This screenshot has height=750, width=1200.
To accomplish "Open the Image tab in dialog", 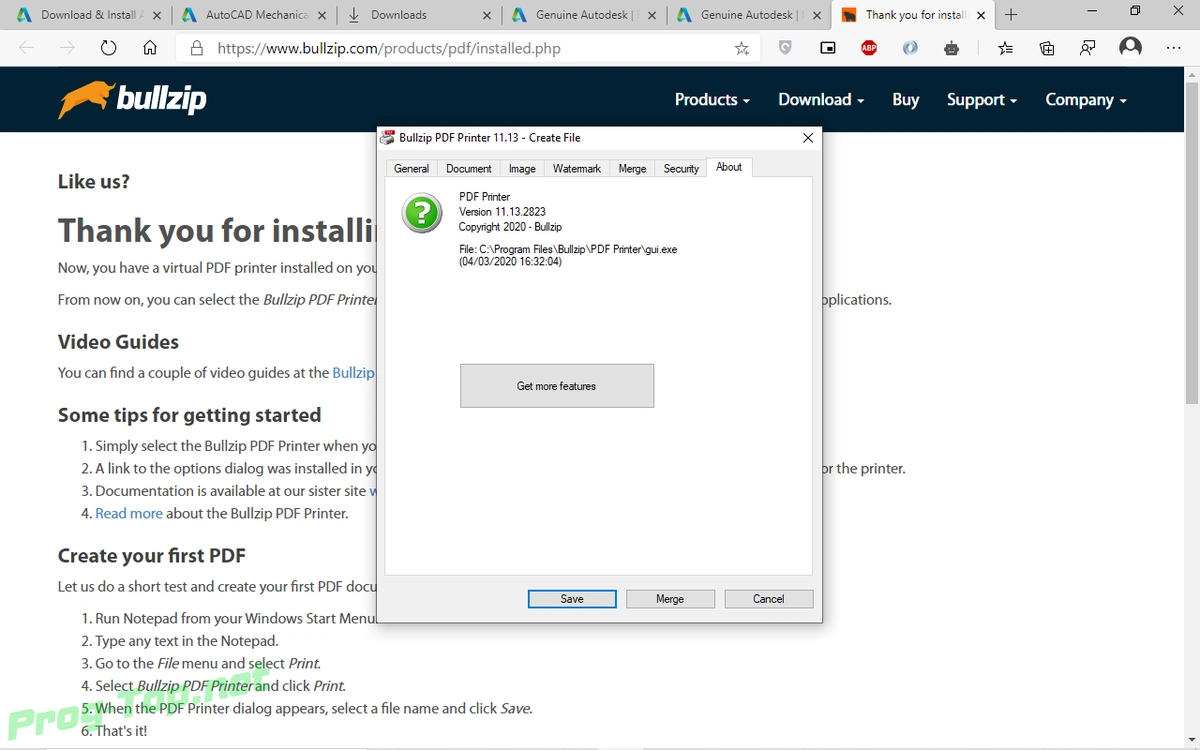I will click(x=522, y=168).
